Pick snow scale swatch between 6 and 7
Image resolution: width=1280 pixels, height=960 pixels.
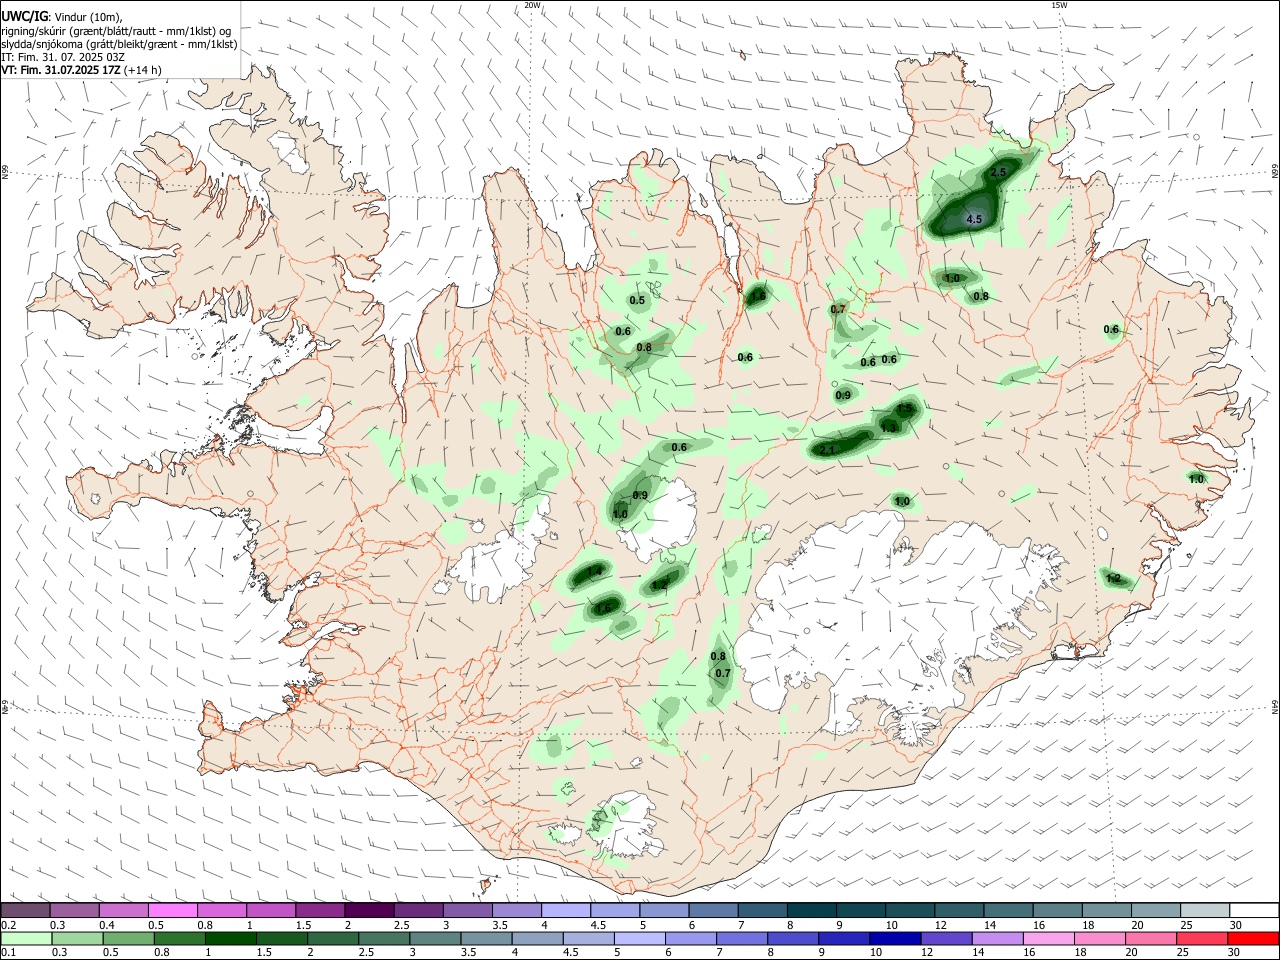(712, 911)
